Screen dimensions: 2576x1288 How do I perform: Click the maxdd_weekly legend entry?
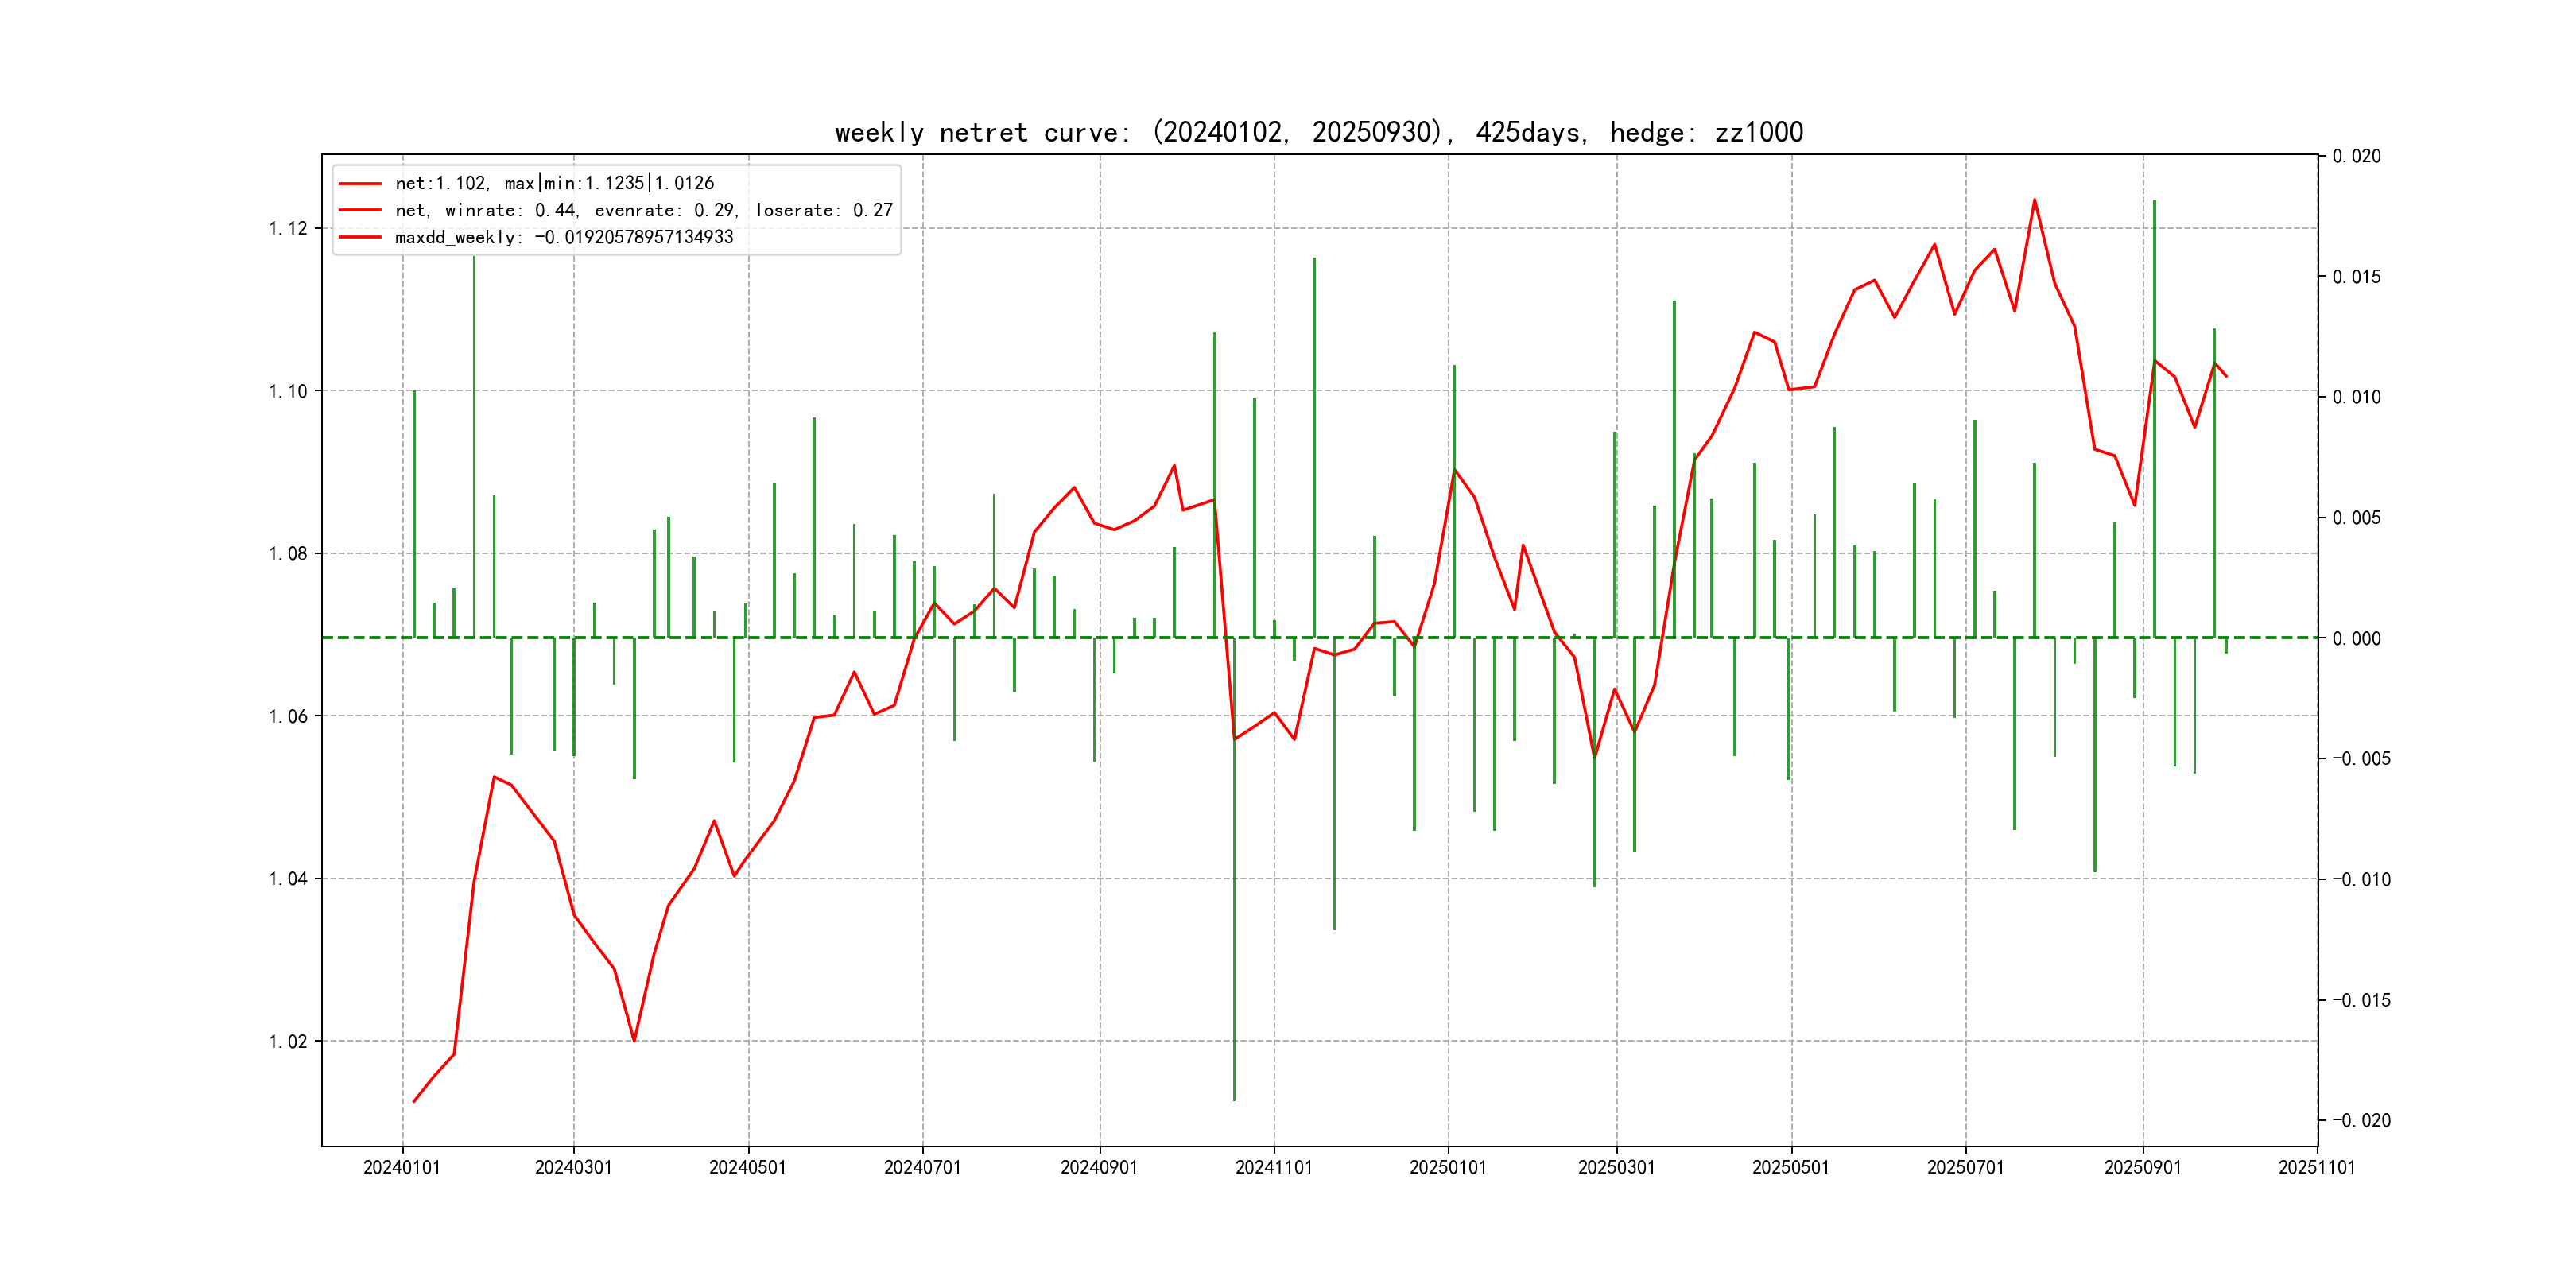click(x=564, y=237)
